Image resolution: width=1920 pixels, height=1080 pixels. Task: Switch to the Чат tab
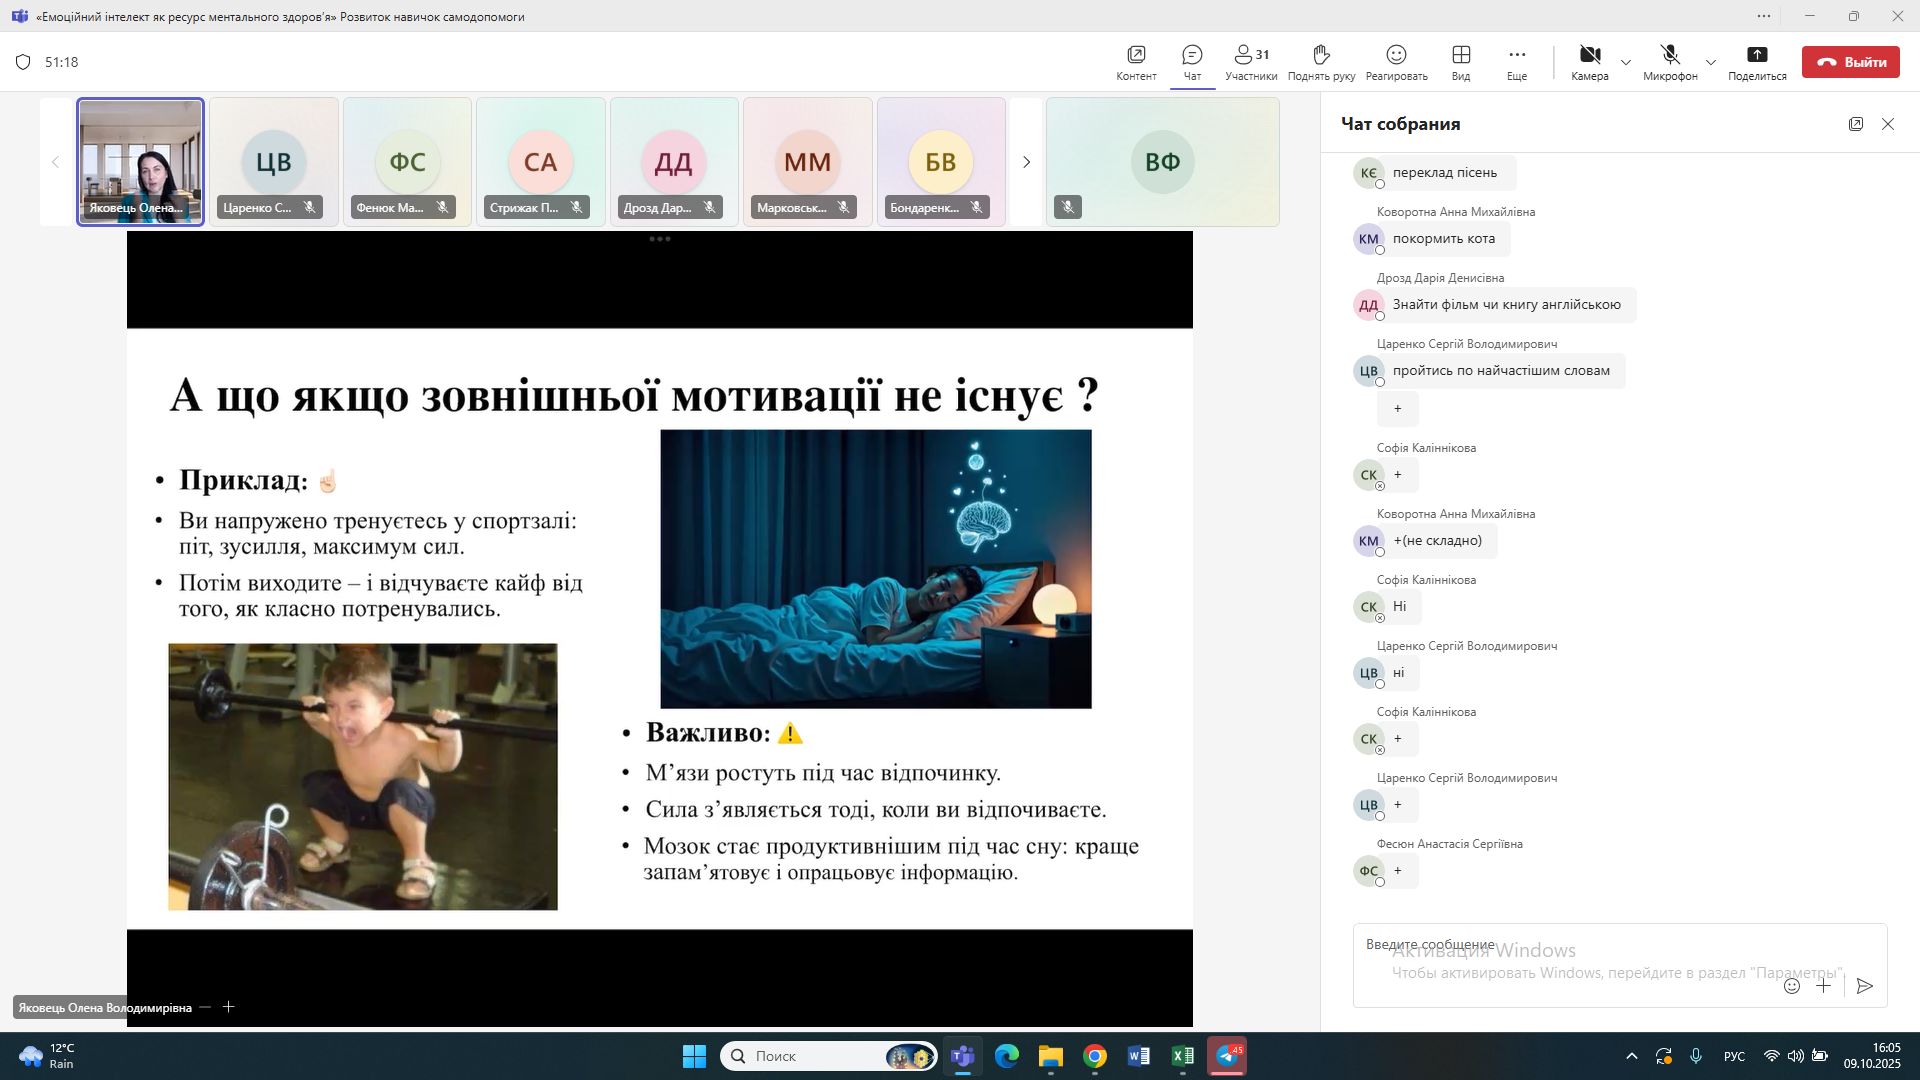[1192, 61]
